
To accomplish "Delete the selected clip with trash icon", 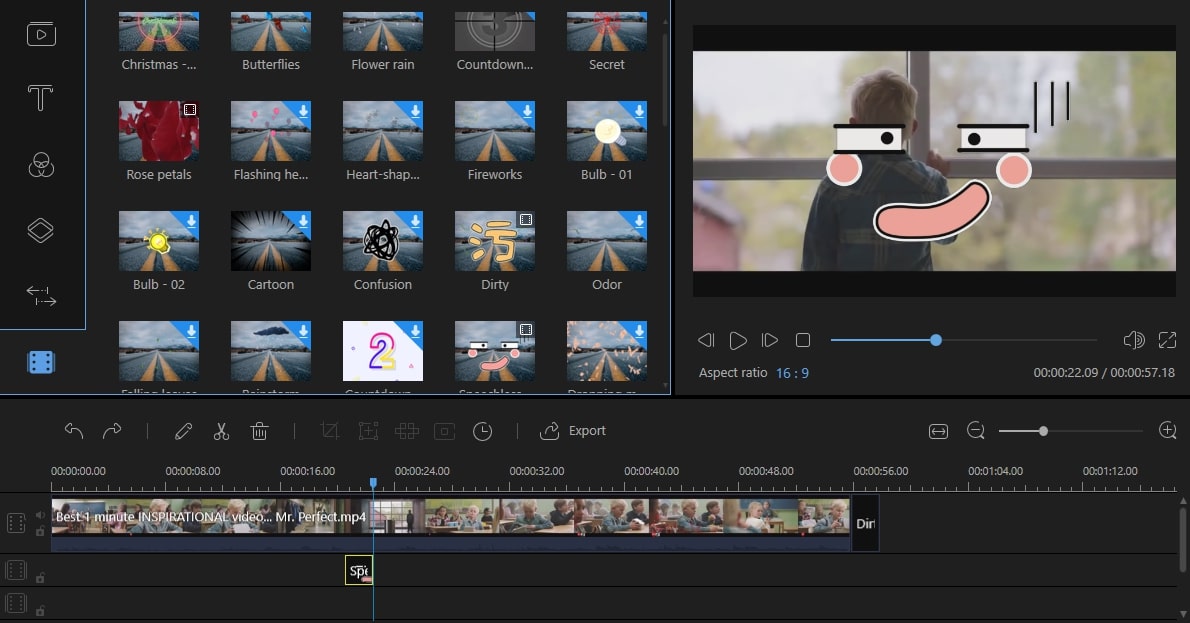I will 259,430.
